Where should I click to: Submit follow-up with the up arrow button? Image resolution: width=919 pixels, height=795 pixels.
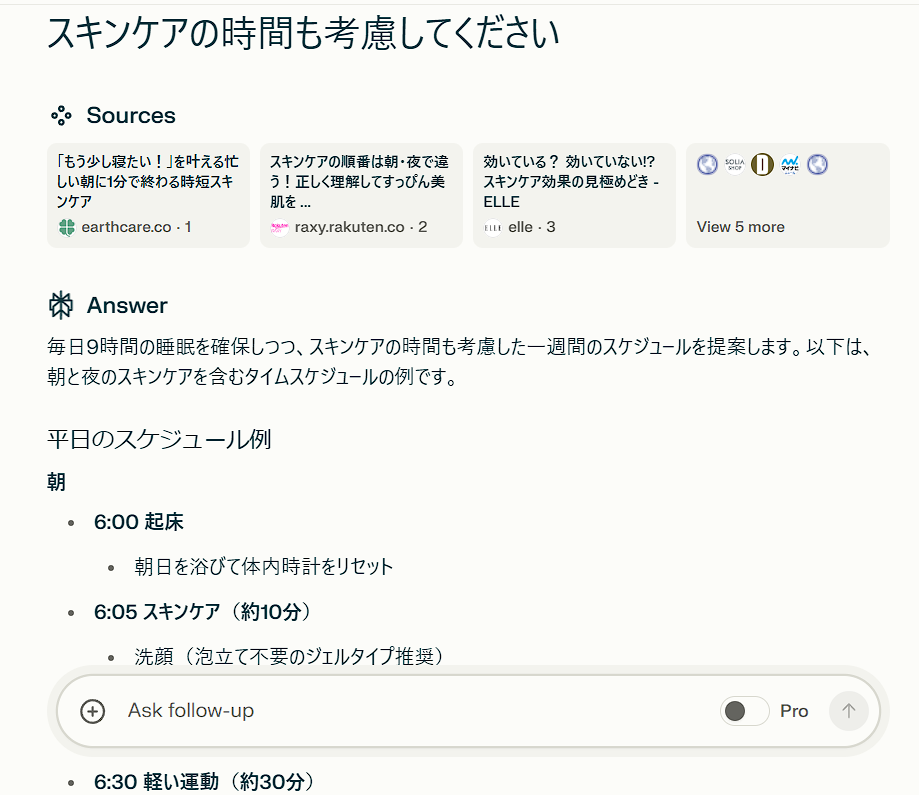point(849,711)
